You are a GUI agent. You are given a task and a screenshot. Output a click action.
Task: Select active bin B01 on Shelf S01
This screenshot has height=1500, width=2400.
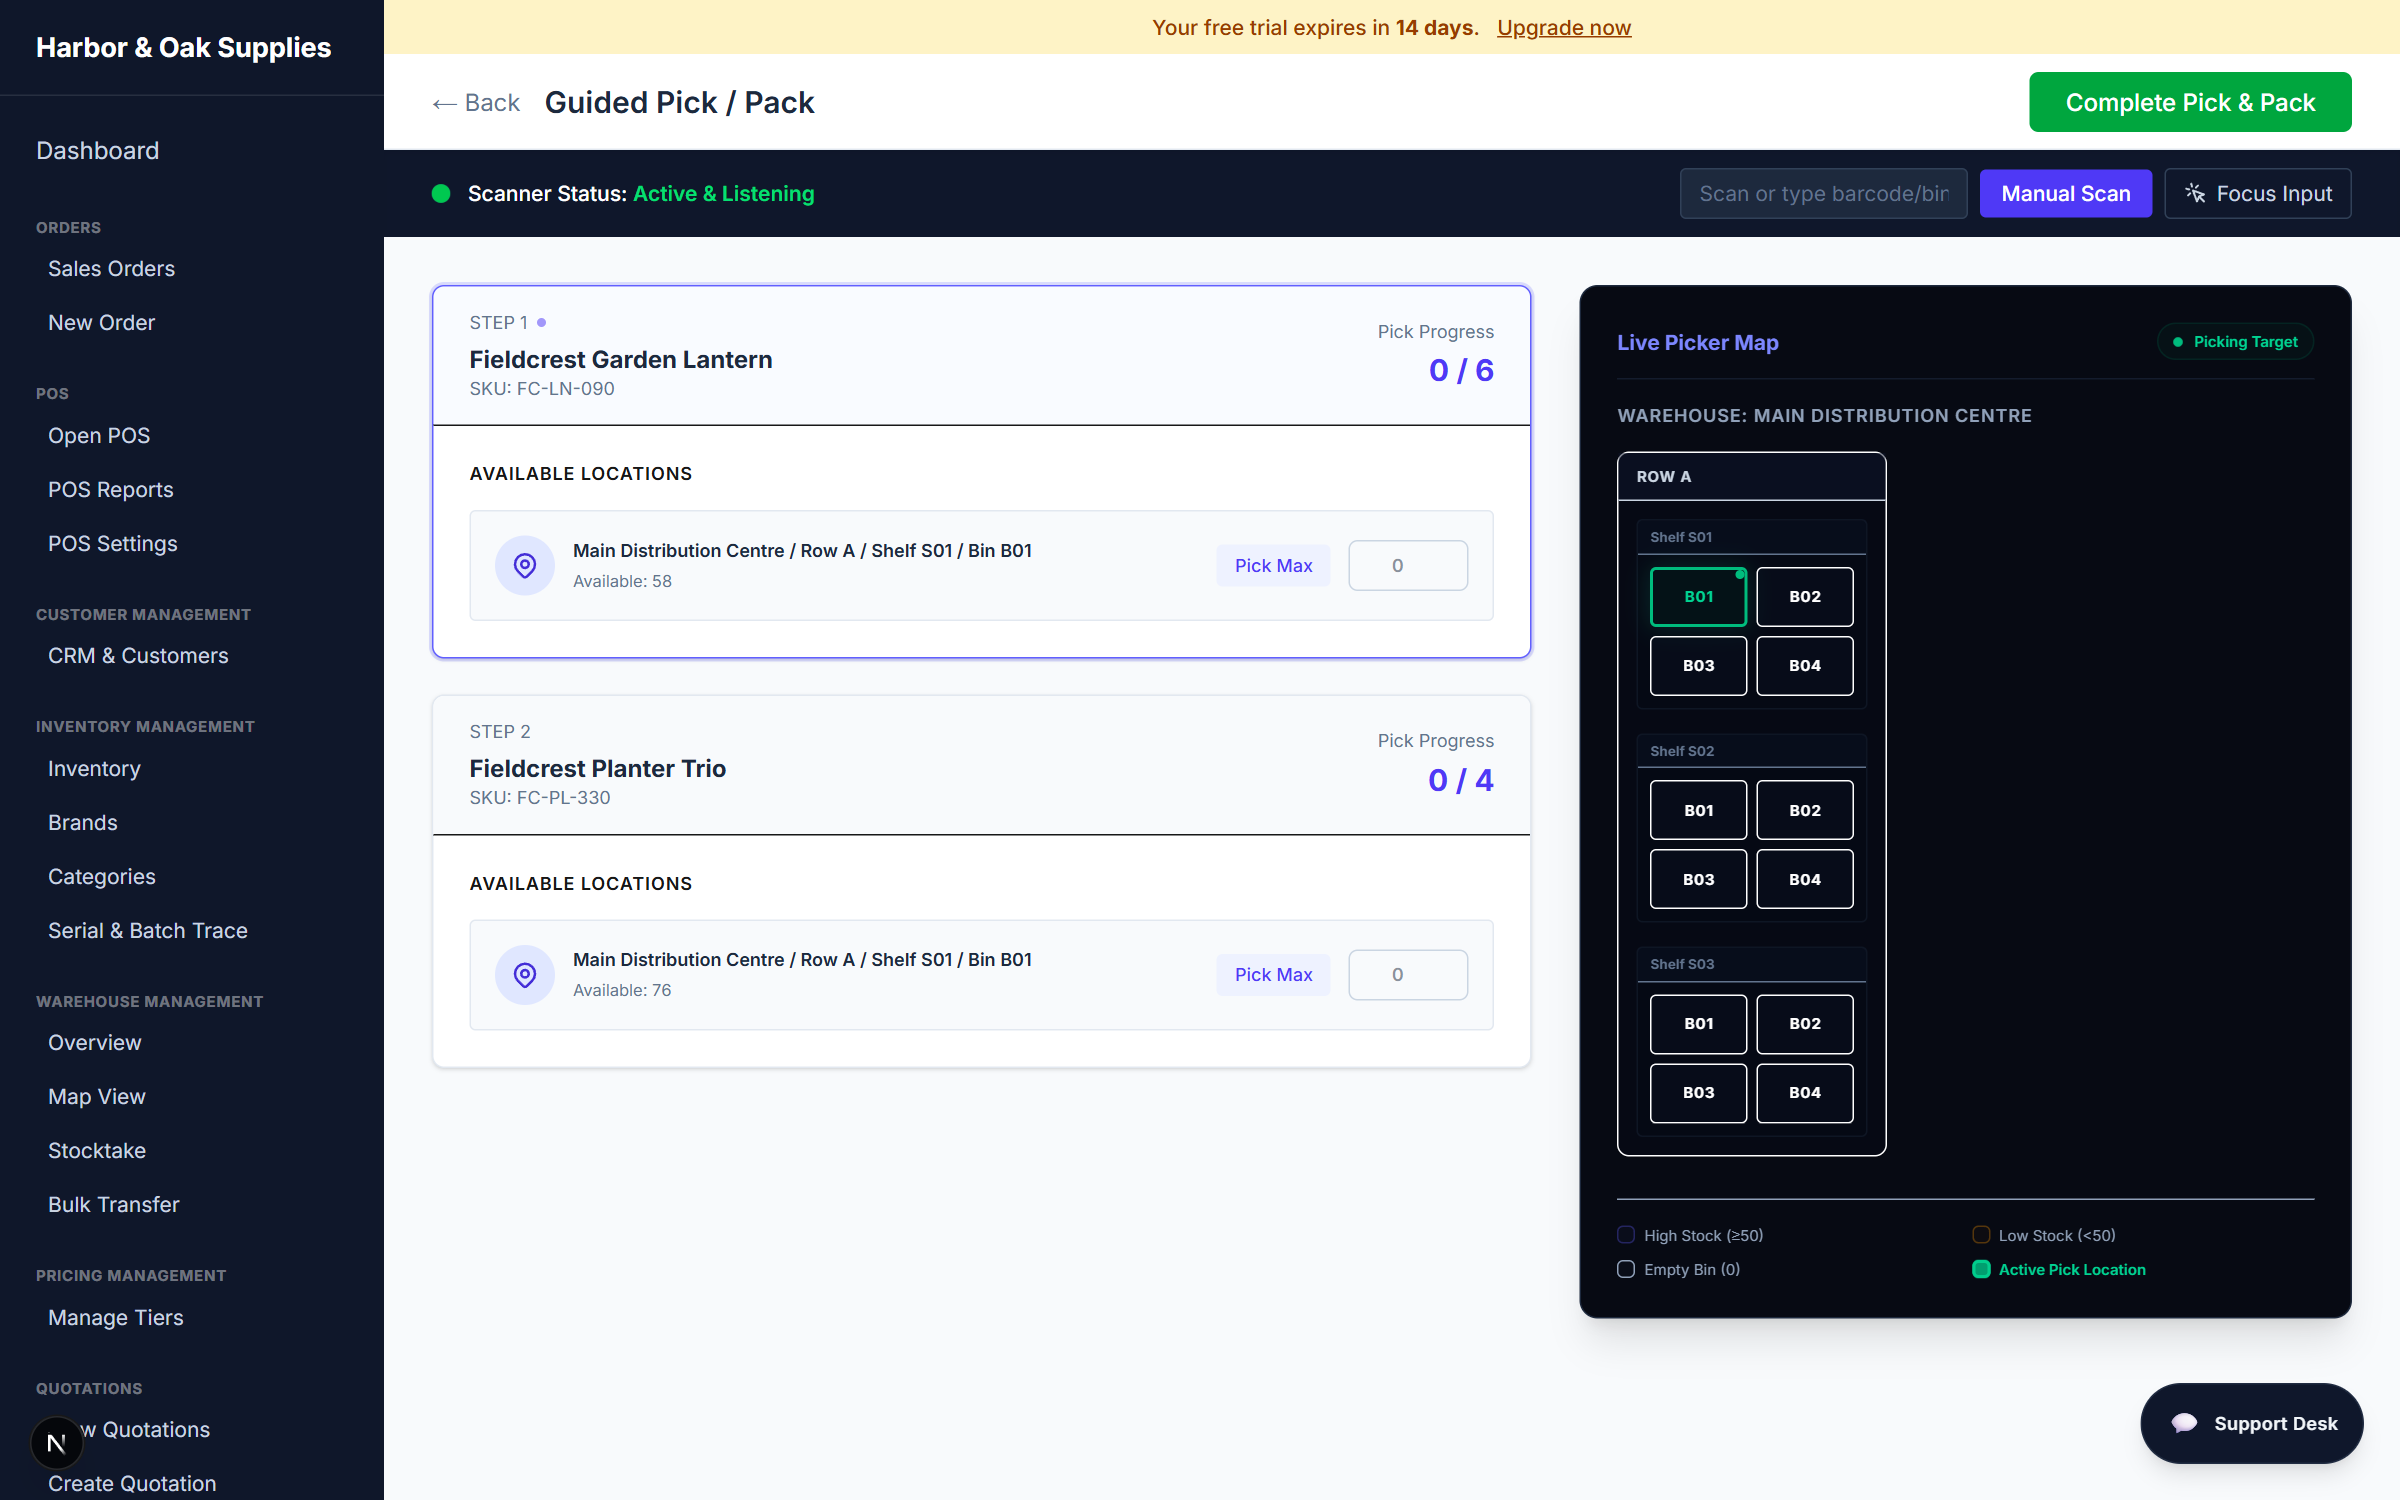point(1698,597)
